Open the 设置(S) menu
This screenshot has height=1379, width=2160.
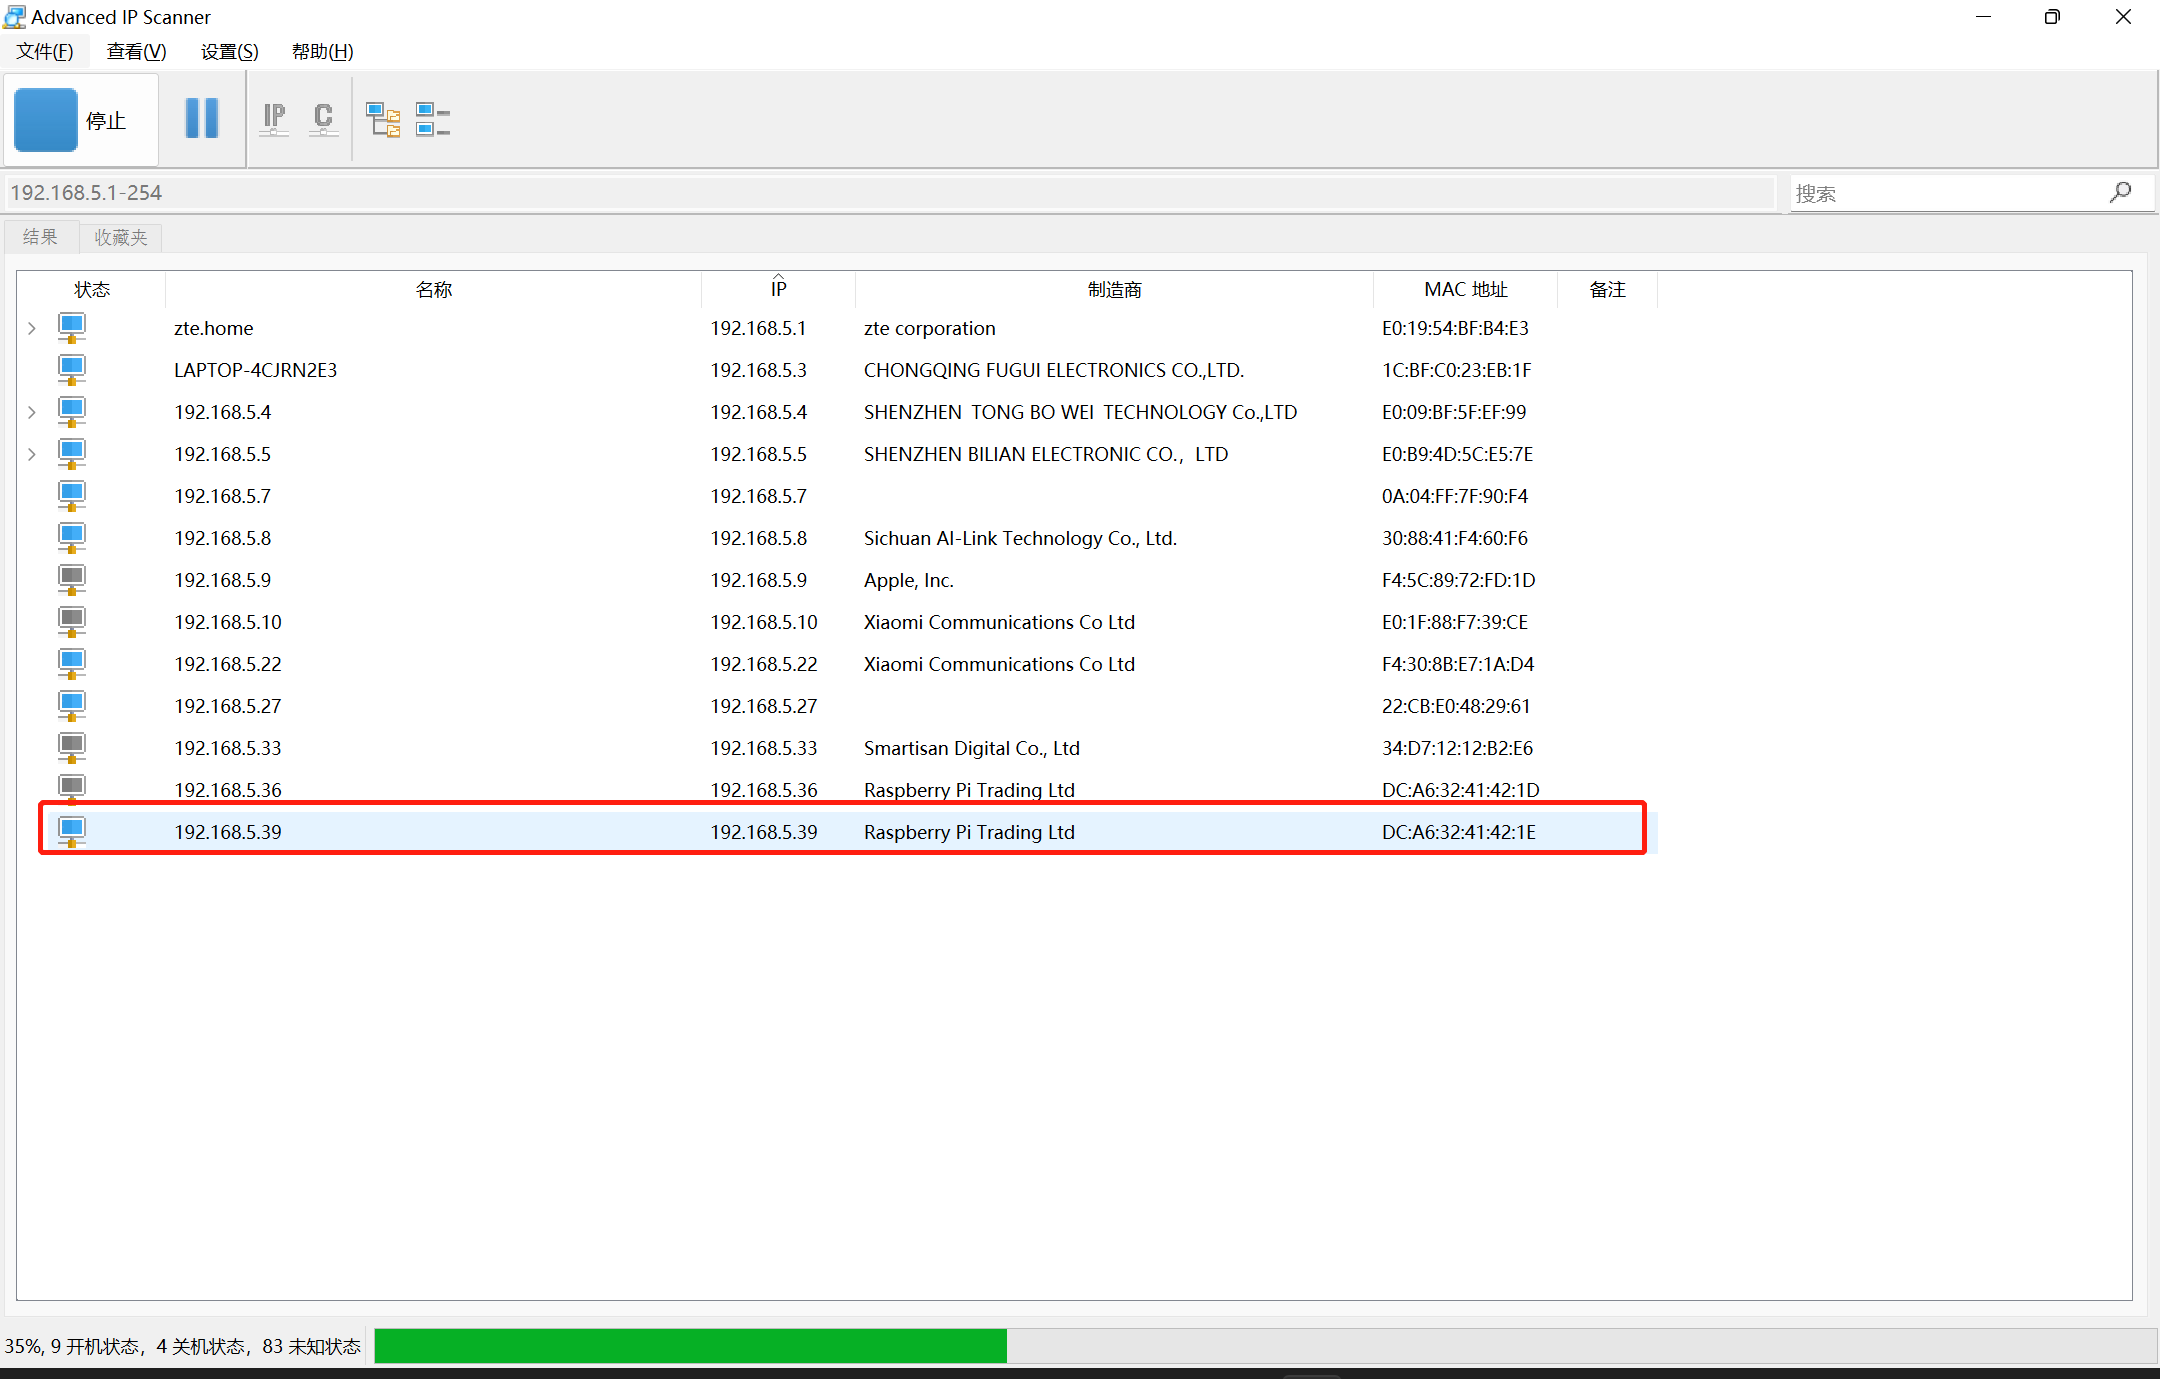tap(229, 51)
